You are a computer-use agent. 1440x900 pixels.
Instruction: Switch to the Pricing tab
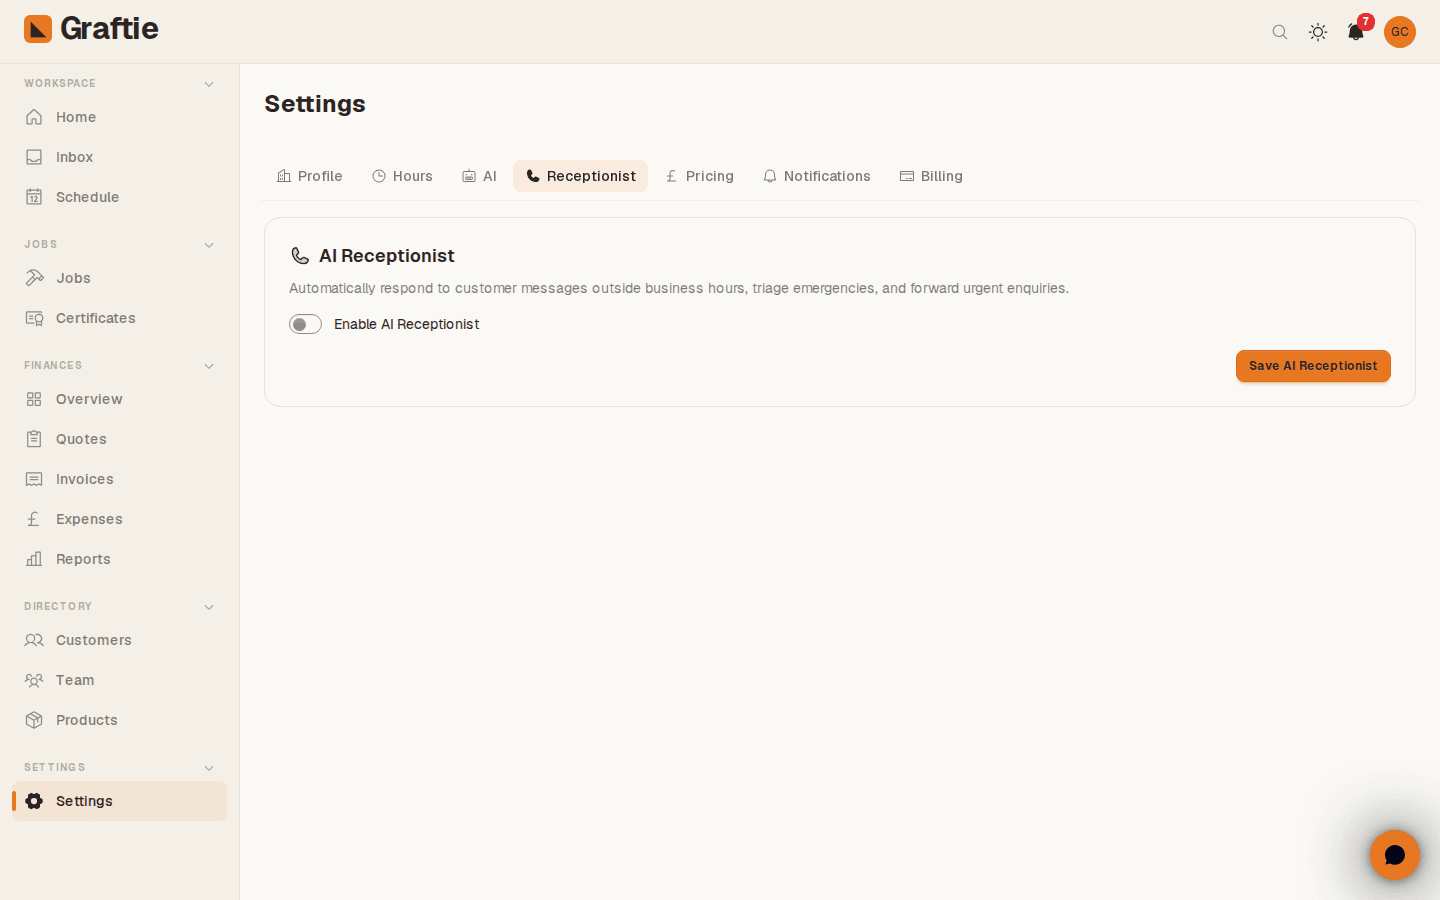coord(700,176)
